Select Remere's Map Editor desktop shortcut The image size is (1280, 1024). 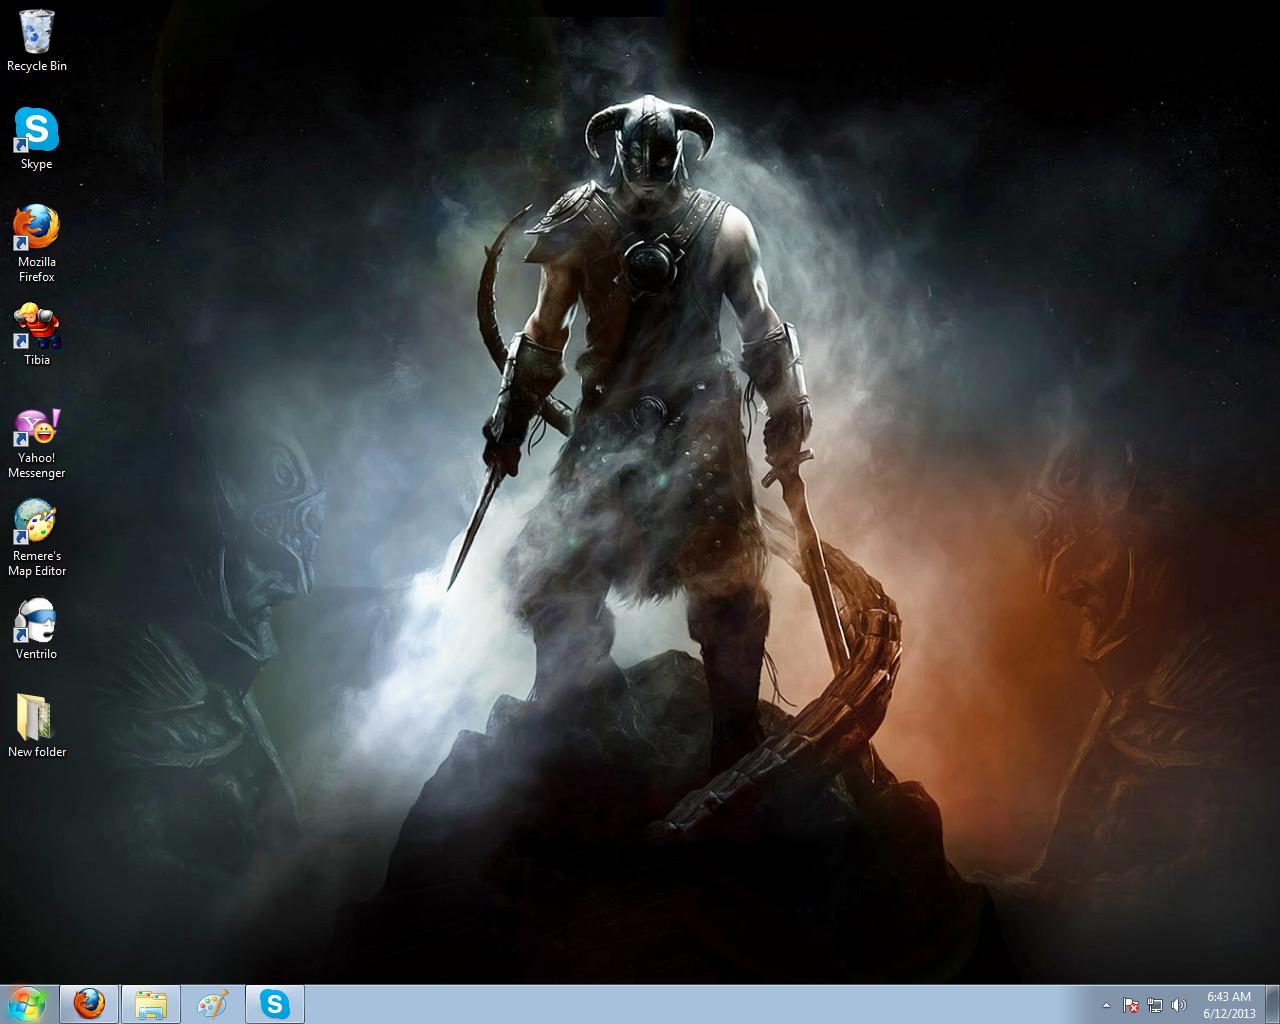(37, 538)
